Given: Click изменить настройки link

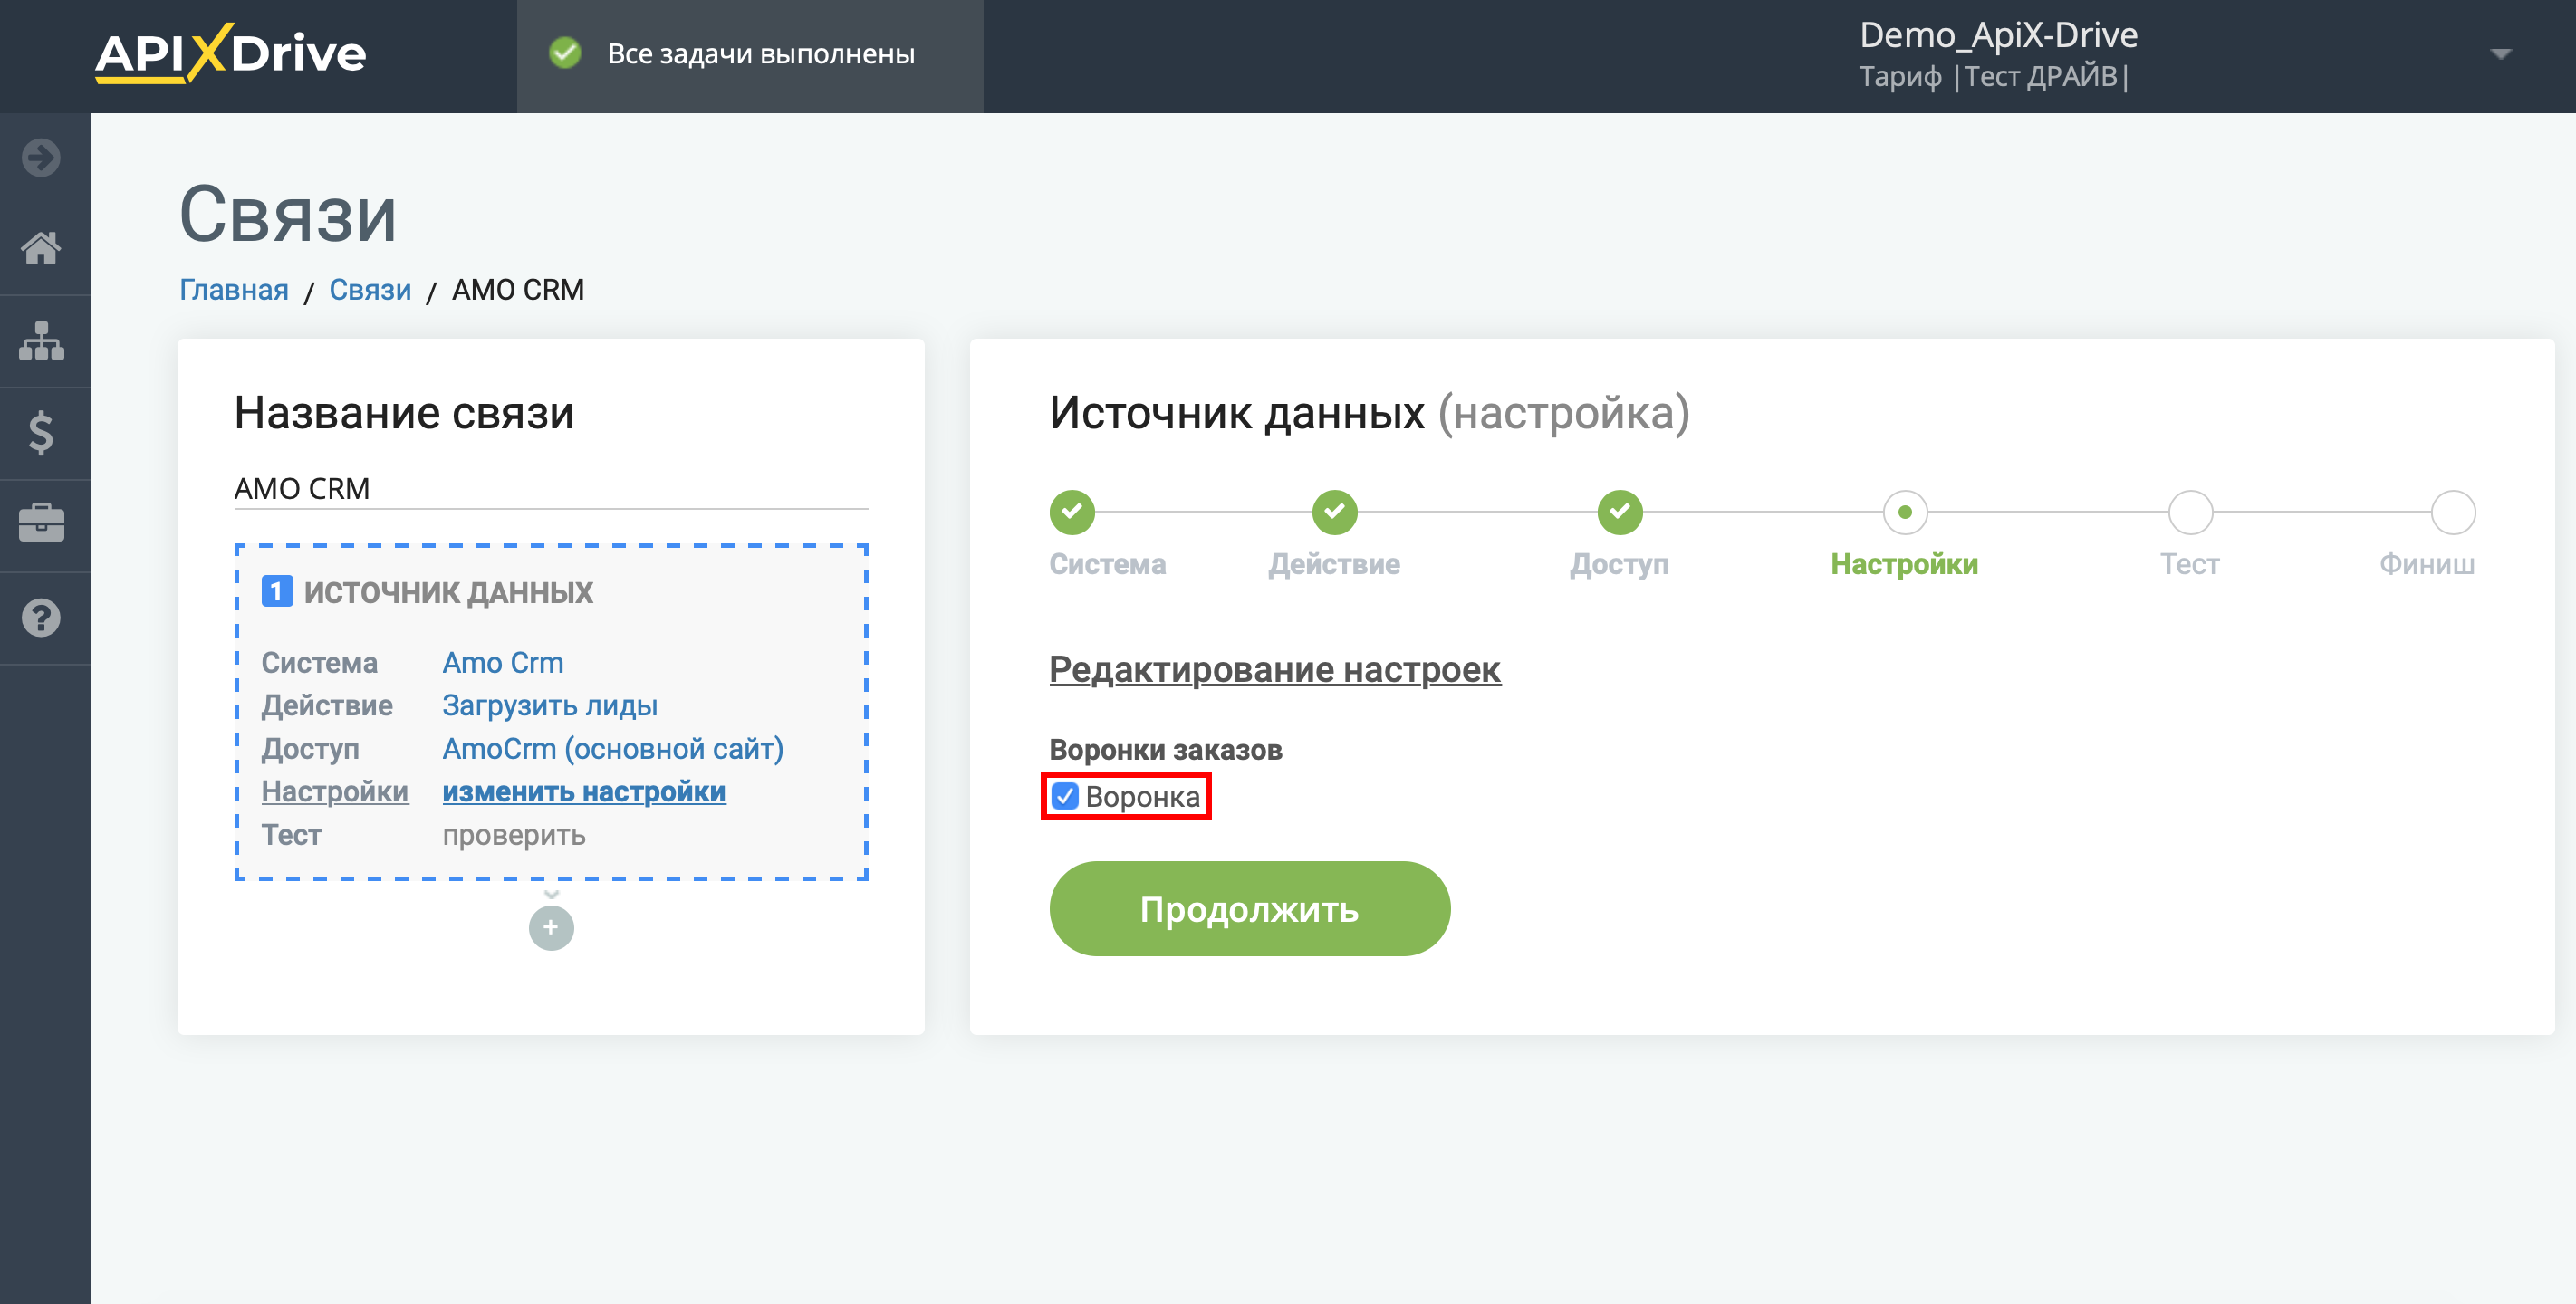Looking at the screenshot, I should click(584, 792).
